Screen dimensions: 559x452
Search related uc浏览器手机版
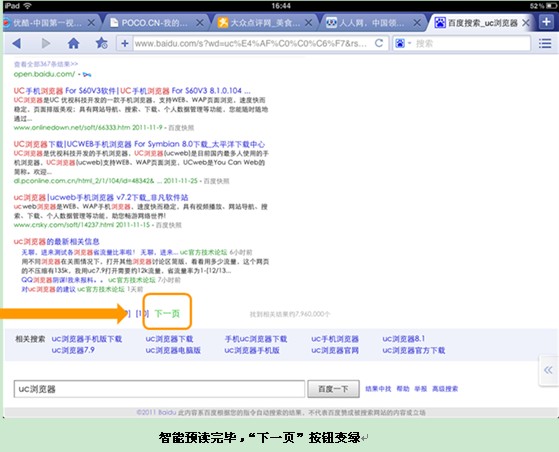(252, 350)
